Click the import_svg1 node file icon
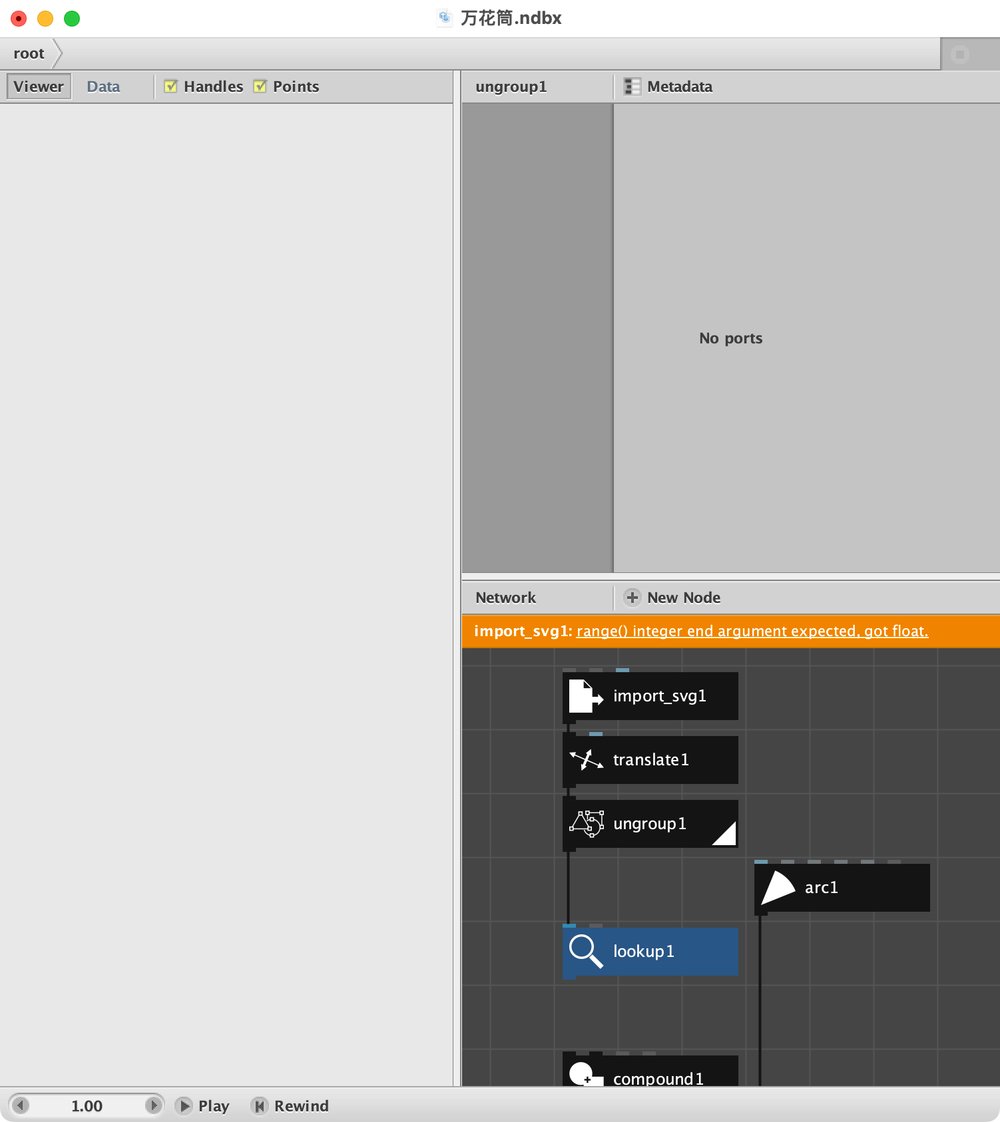This screenshot has height=1122, width=1000. pyautogui.click(x=585, y=696)
